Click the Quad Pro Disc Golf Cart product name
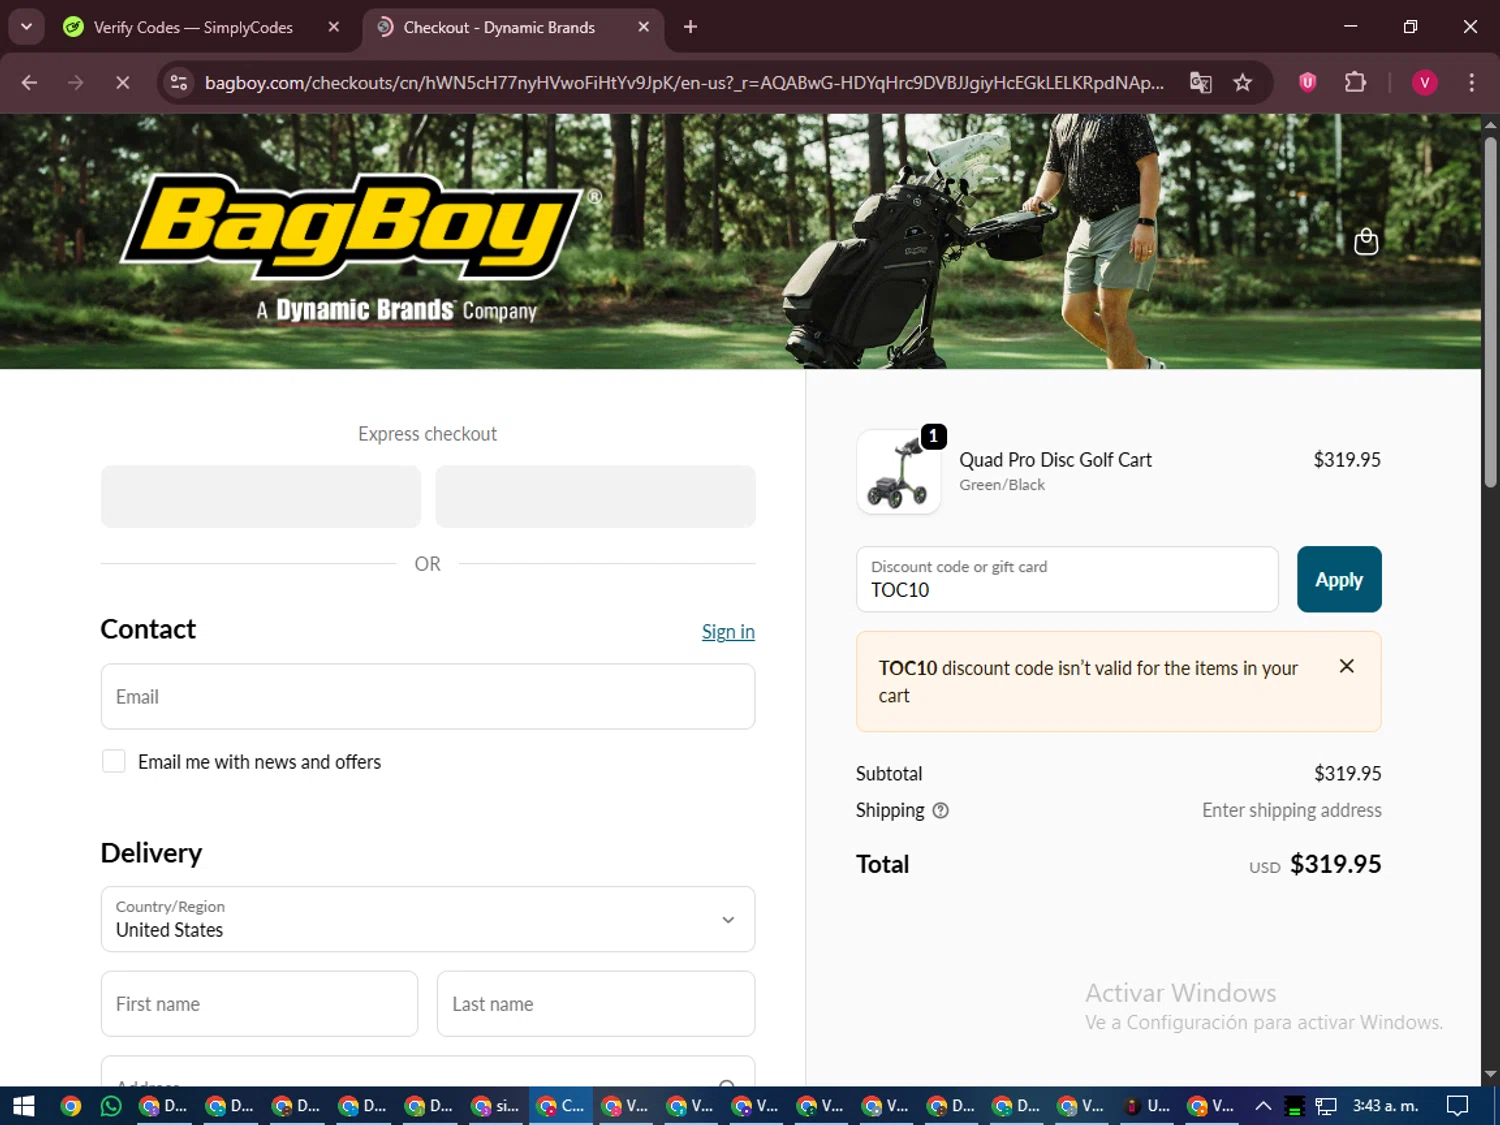The width and height of the screenshot is (1500, 1125). pyautogui.click(x=1055, y=460)
